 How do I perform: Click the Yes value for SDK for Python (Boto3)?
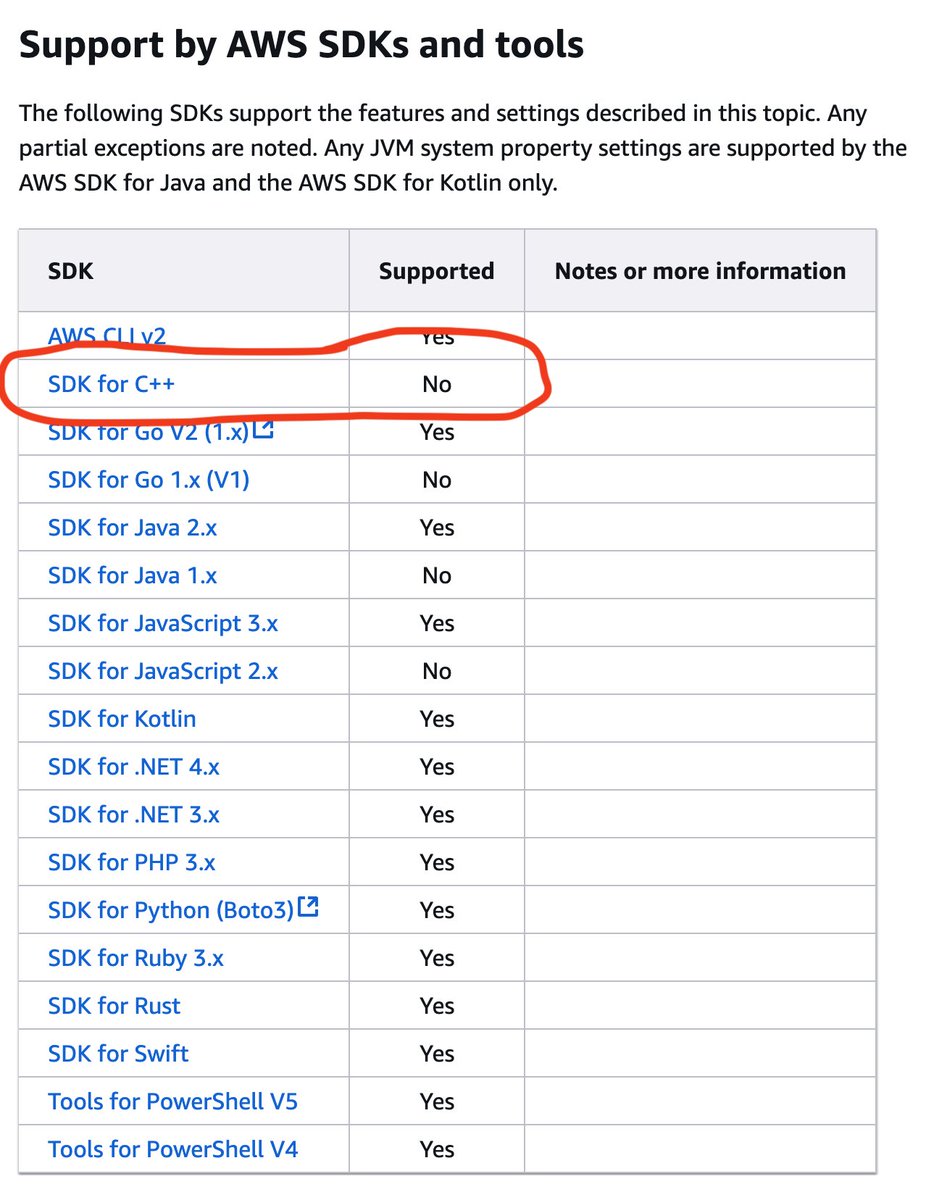[x=437, y=911]
